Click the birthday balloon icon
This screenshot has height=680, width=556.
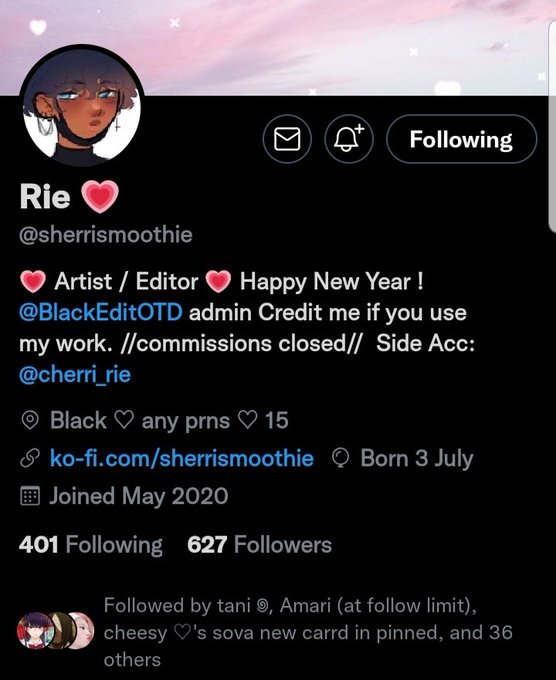[x=340, y=459]
